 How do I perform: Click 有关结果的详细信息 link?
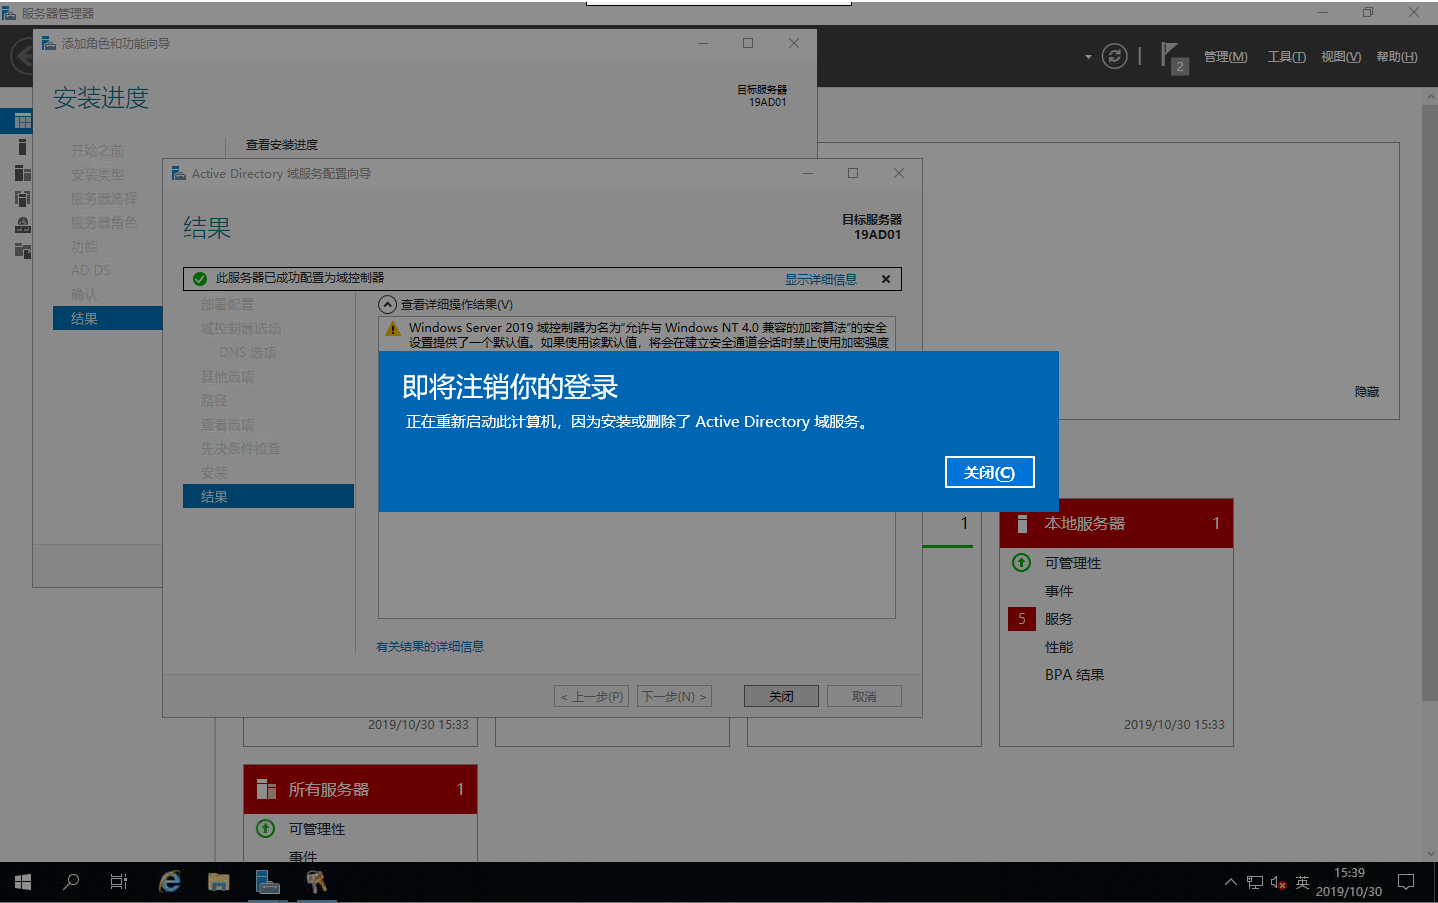pos(430,647)
